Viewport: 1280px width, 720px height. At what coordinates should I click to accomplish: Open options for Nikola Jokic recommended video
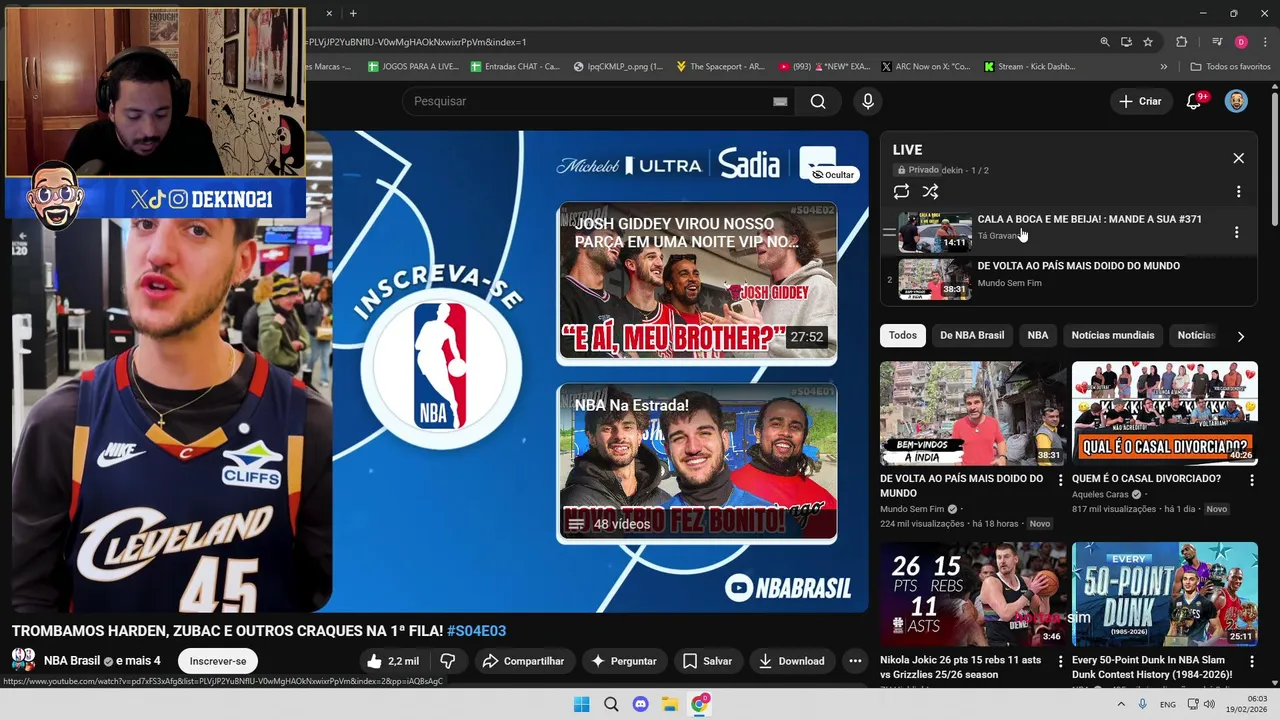coord(1061,661)
